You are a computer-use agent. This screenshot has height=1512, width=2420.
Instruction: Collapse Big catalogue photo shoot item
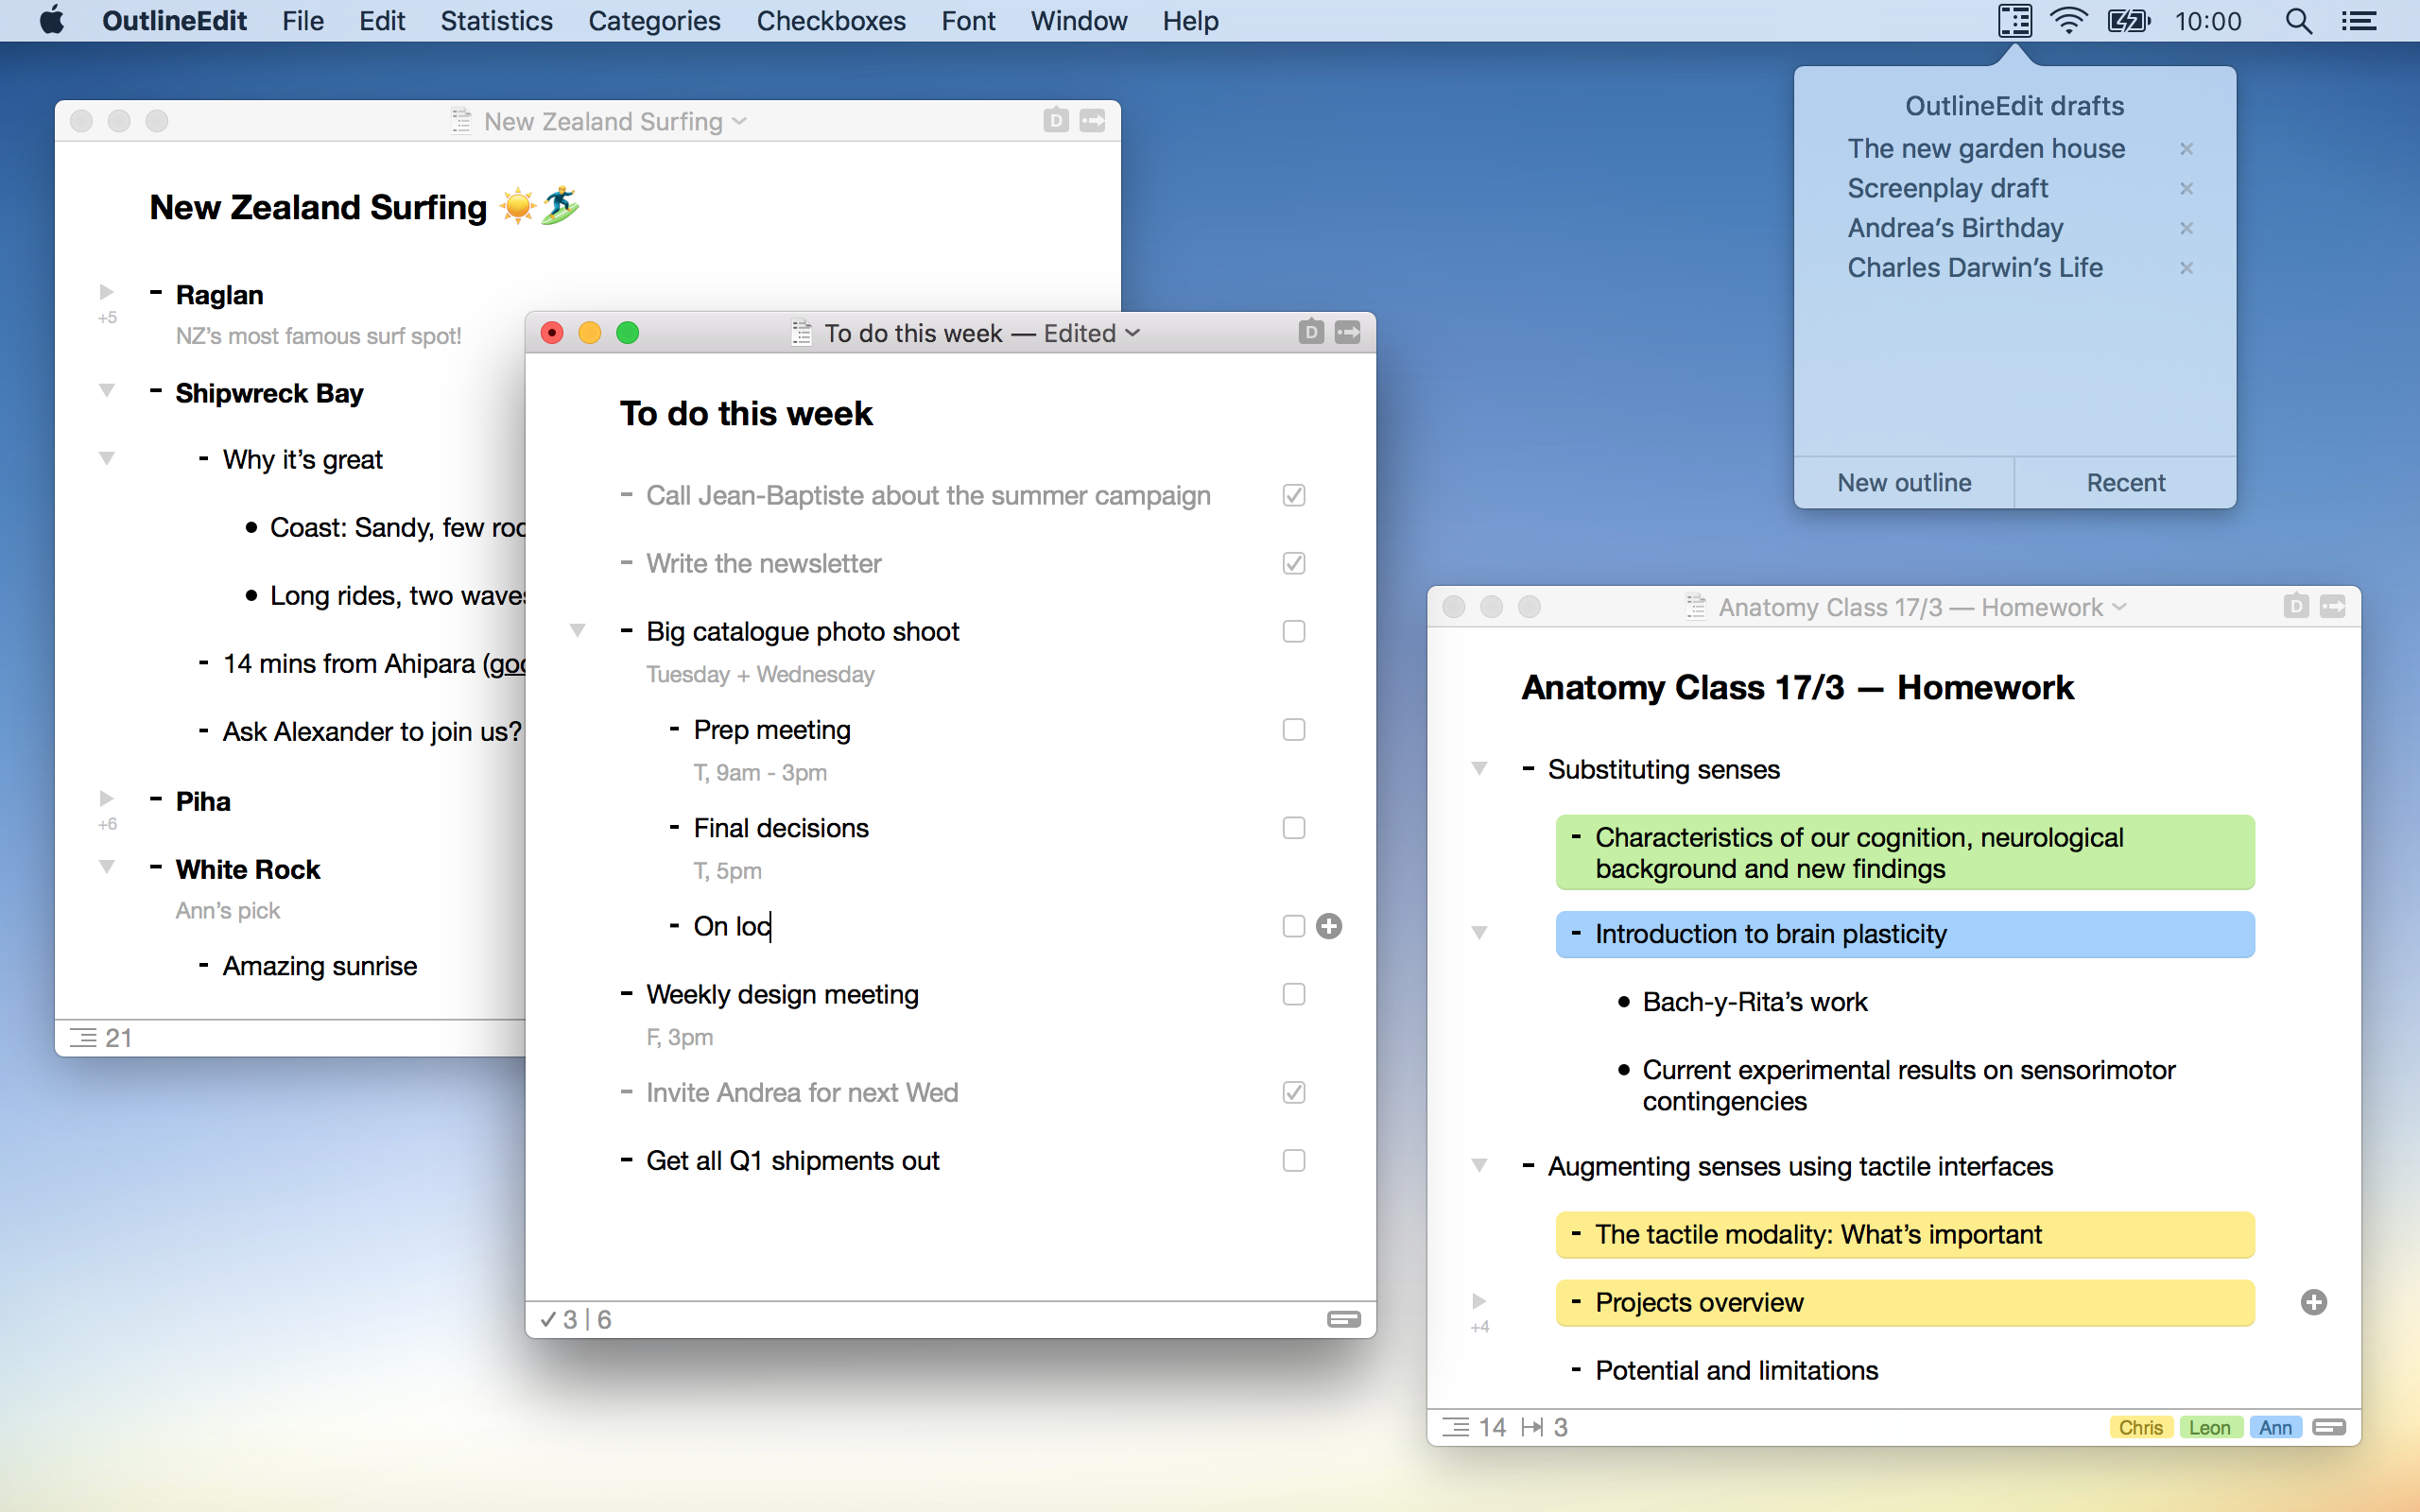pos(577,630)
